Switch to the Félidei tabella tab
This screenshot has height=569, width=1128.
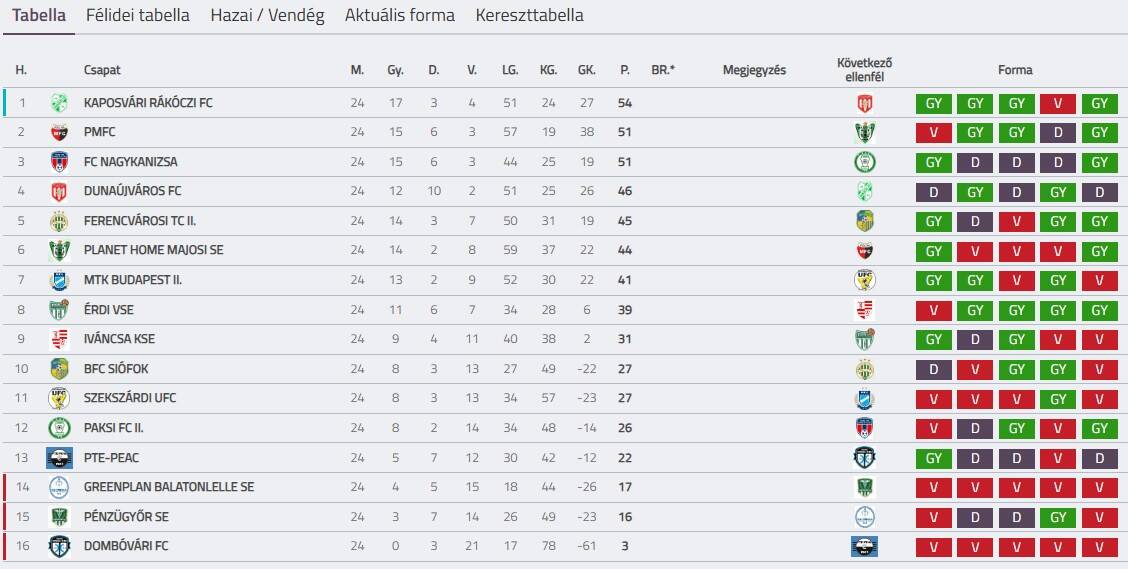click(138, 16)
